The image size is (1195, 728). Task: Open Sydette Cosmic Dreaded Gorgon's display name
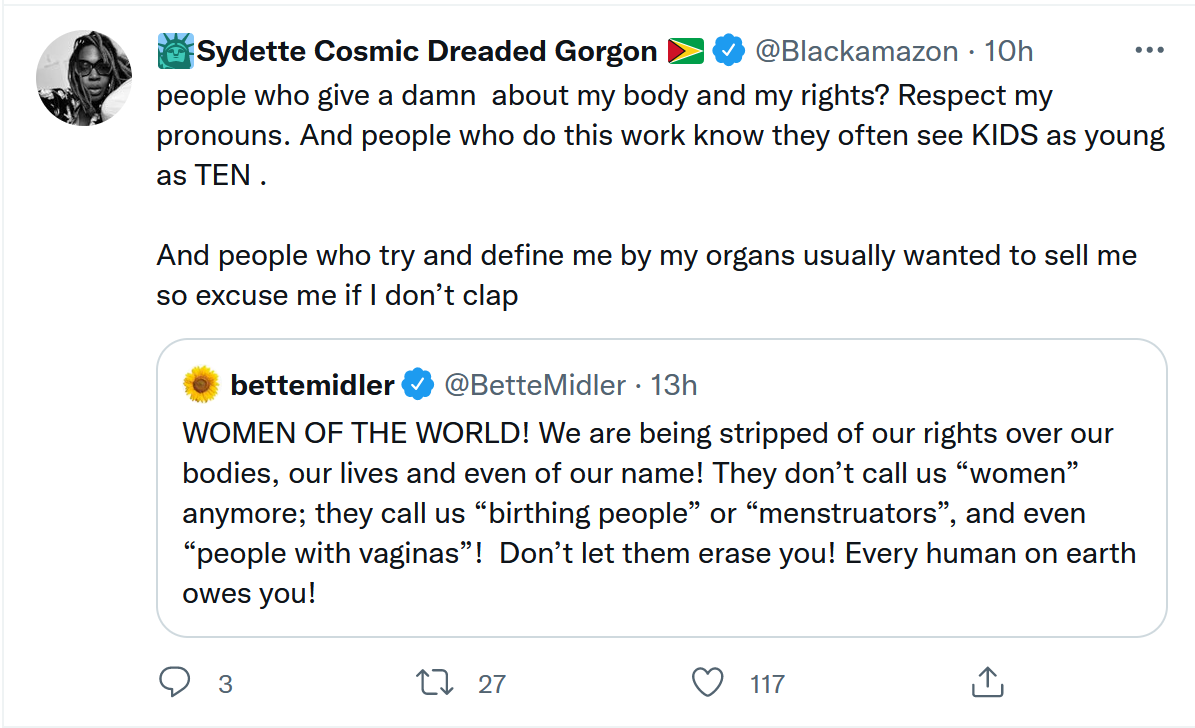tap(427, 50)
